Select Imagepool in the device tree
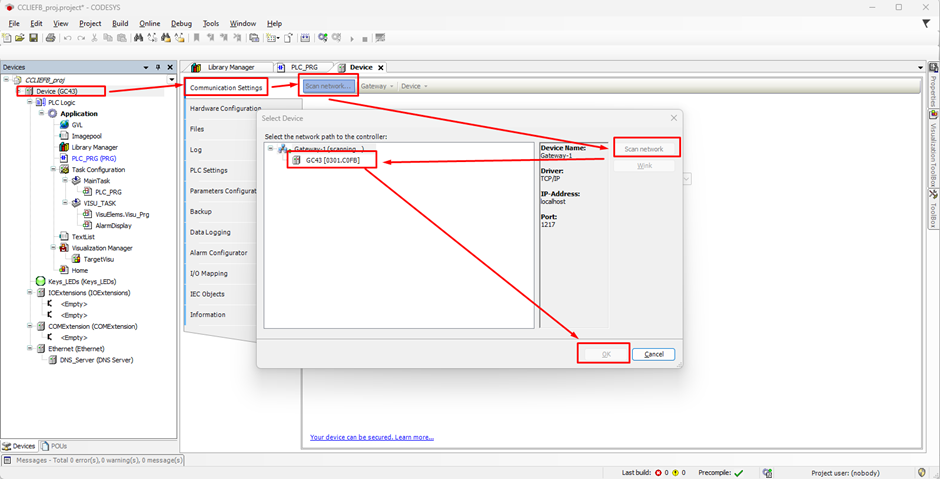Image resolution: width=940 pixels, height=479 pixels. click(x=81, y=136)
